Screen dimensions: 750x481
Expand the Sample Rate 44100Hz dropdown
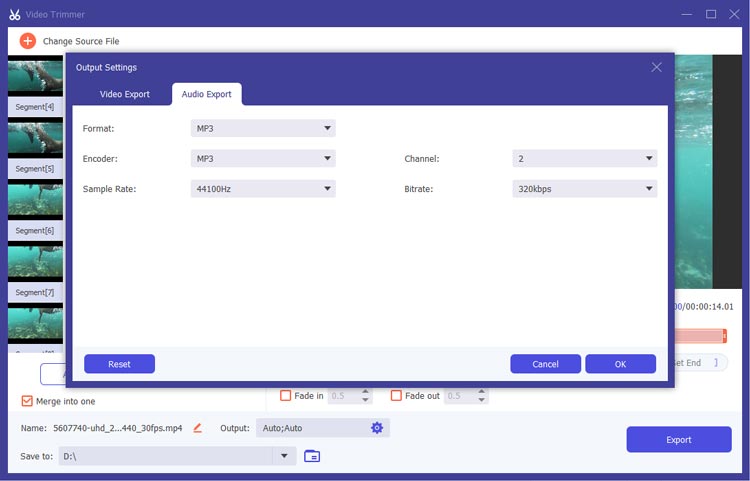pos(263,188)
